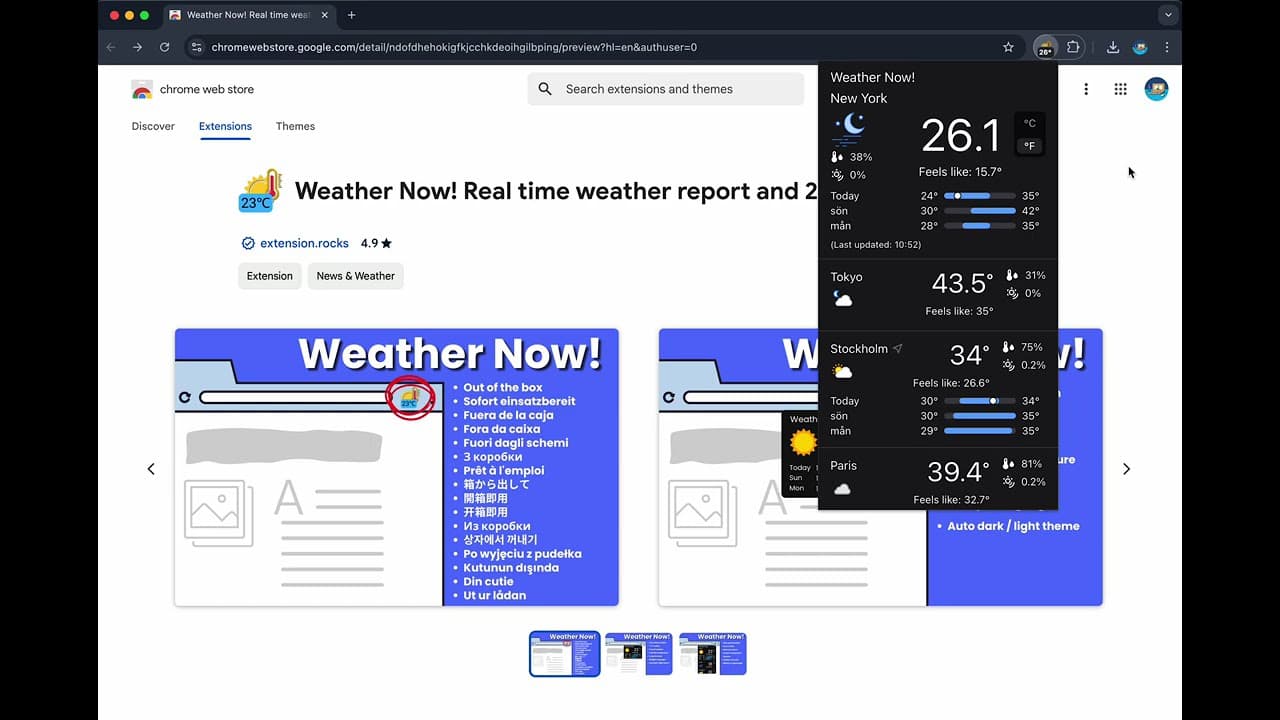The height and width of the screenshot is (720, 1280).
Task: Show next screenshot in carousel
Action: [x=1126, y=469]
